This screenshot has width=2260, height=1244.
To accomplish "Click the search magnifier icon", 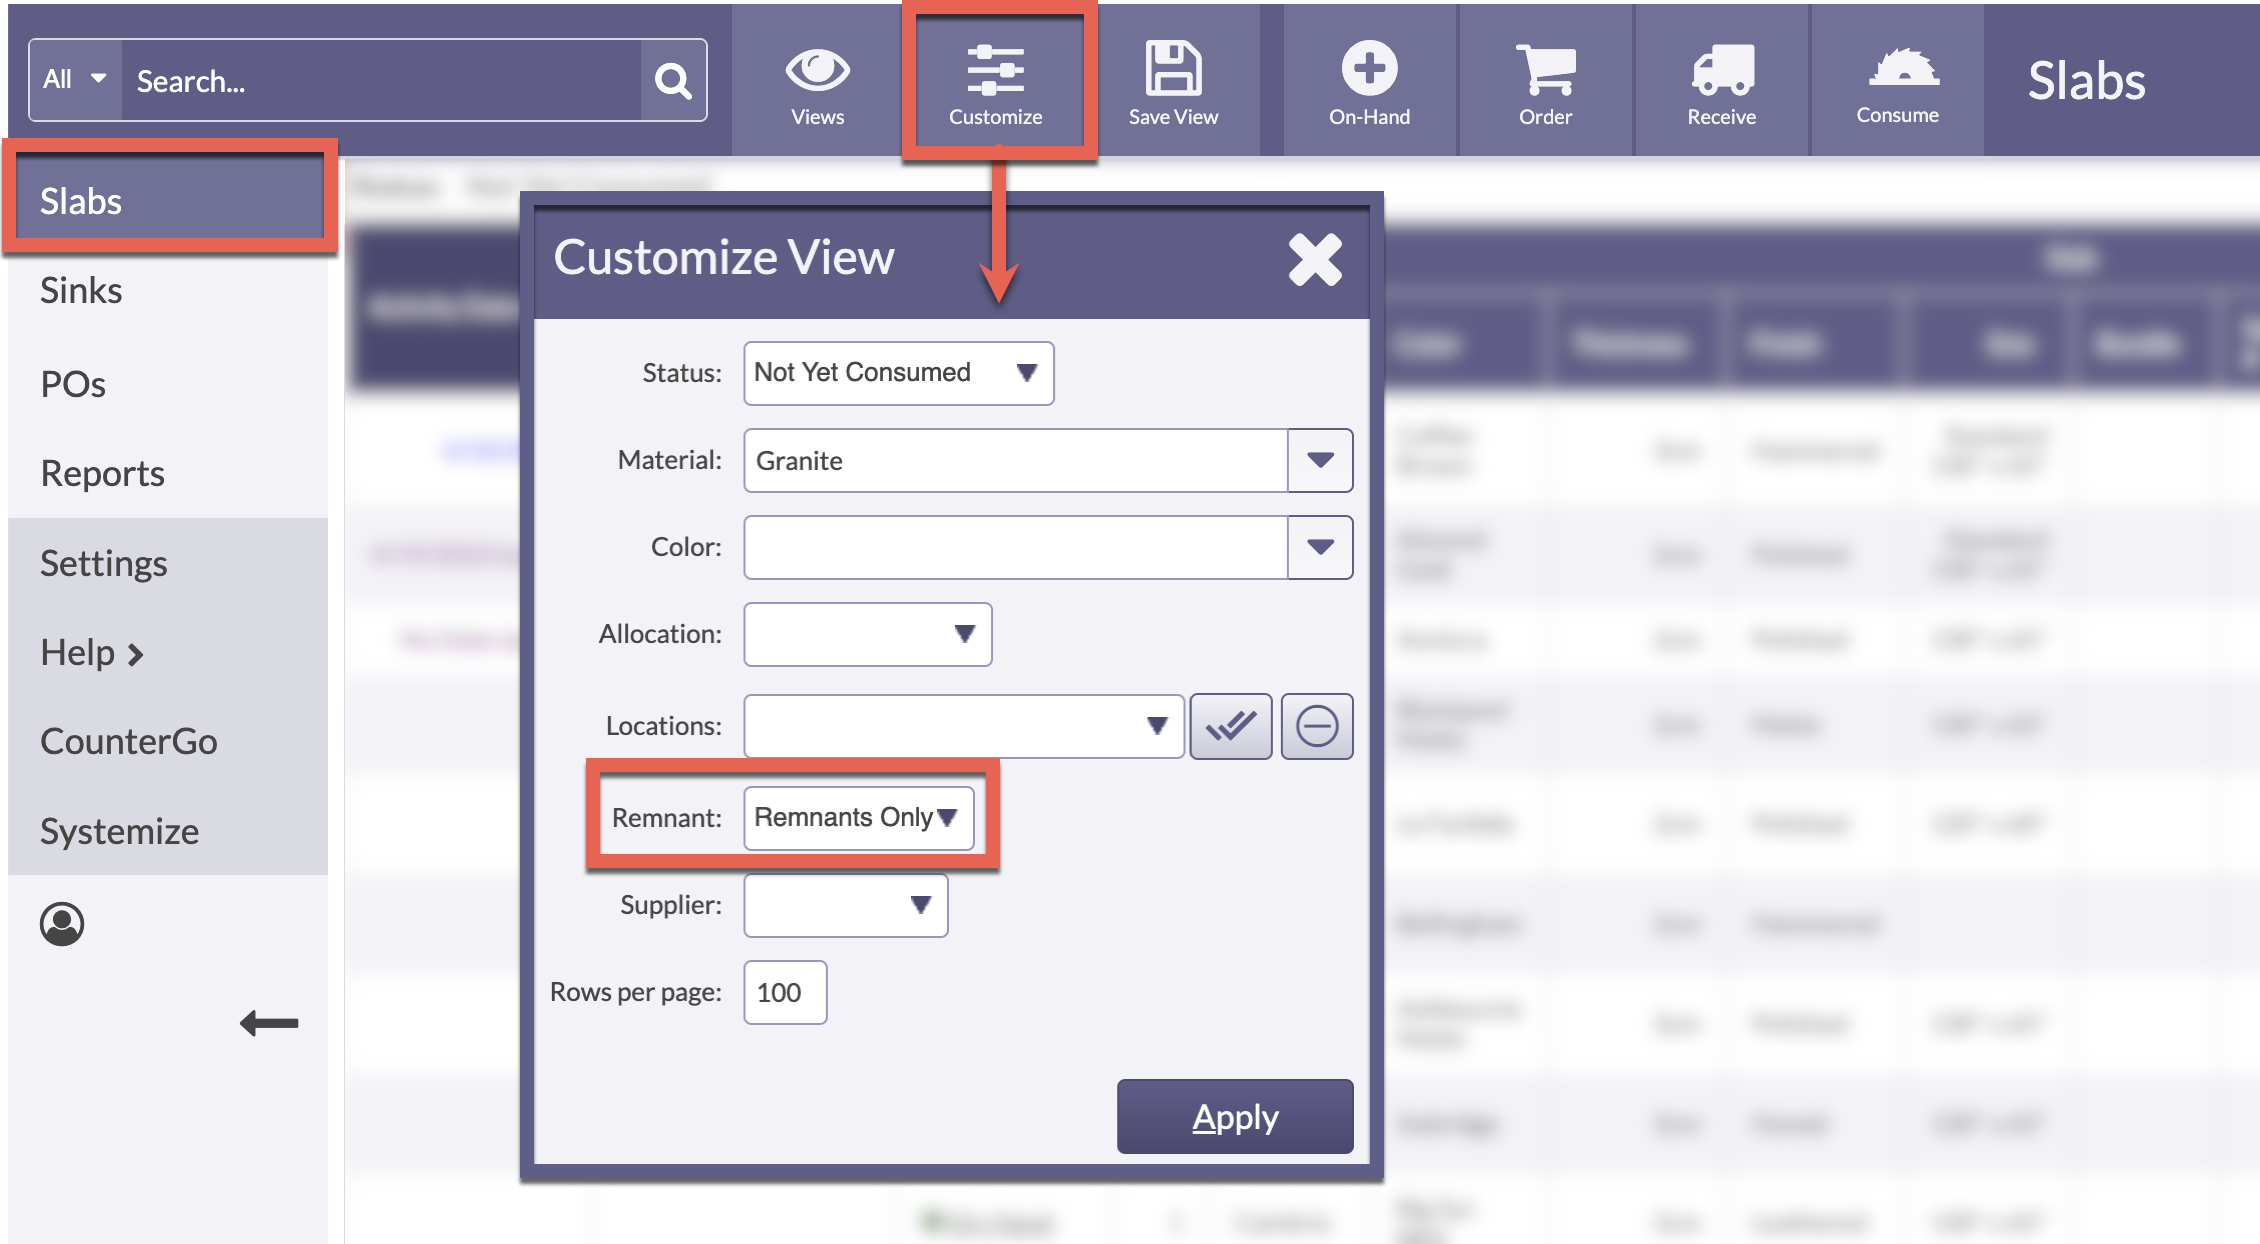I will pos(673,80).
